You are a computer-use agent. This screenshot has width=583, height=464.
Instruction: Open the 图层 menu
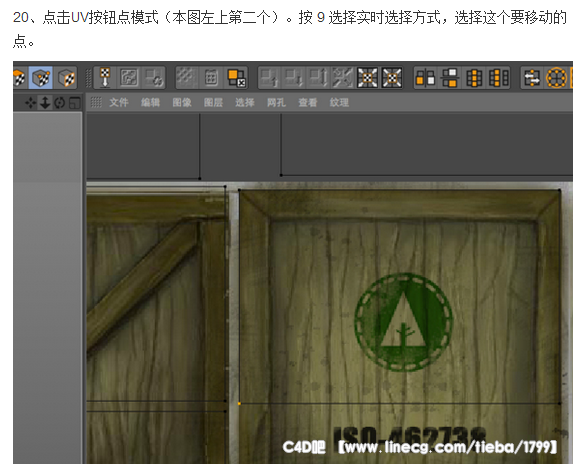coord(213,102)
